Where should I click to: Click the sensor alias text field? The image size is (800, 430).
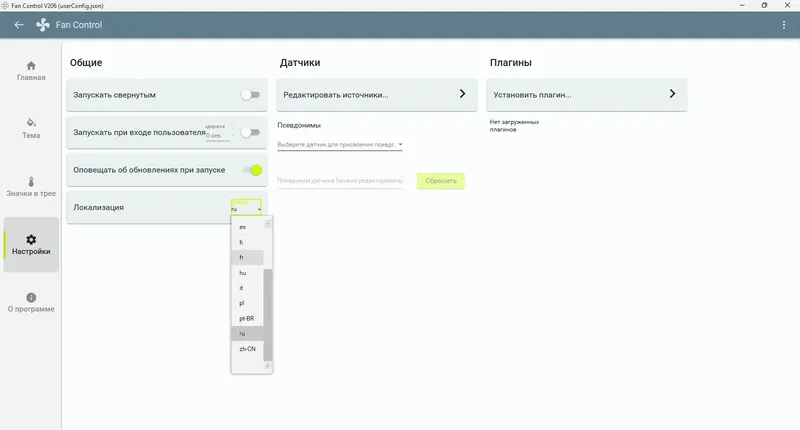tap(340, 181)
